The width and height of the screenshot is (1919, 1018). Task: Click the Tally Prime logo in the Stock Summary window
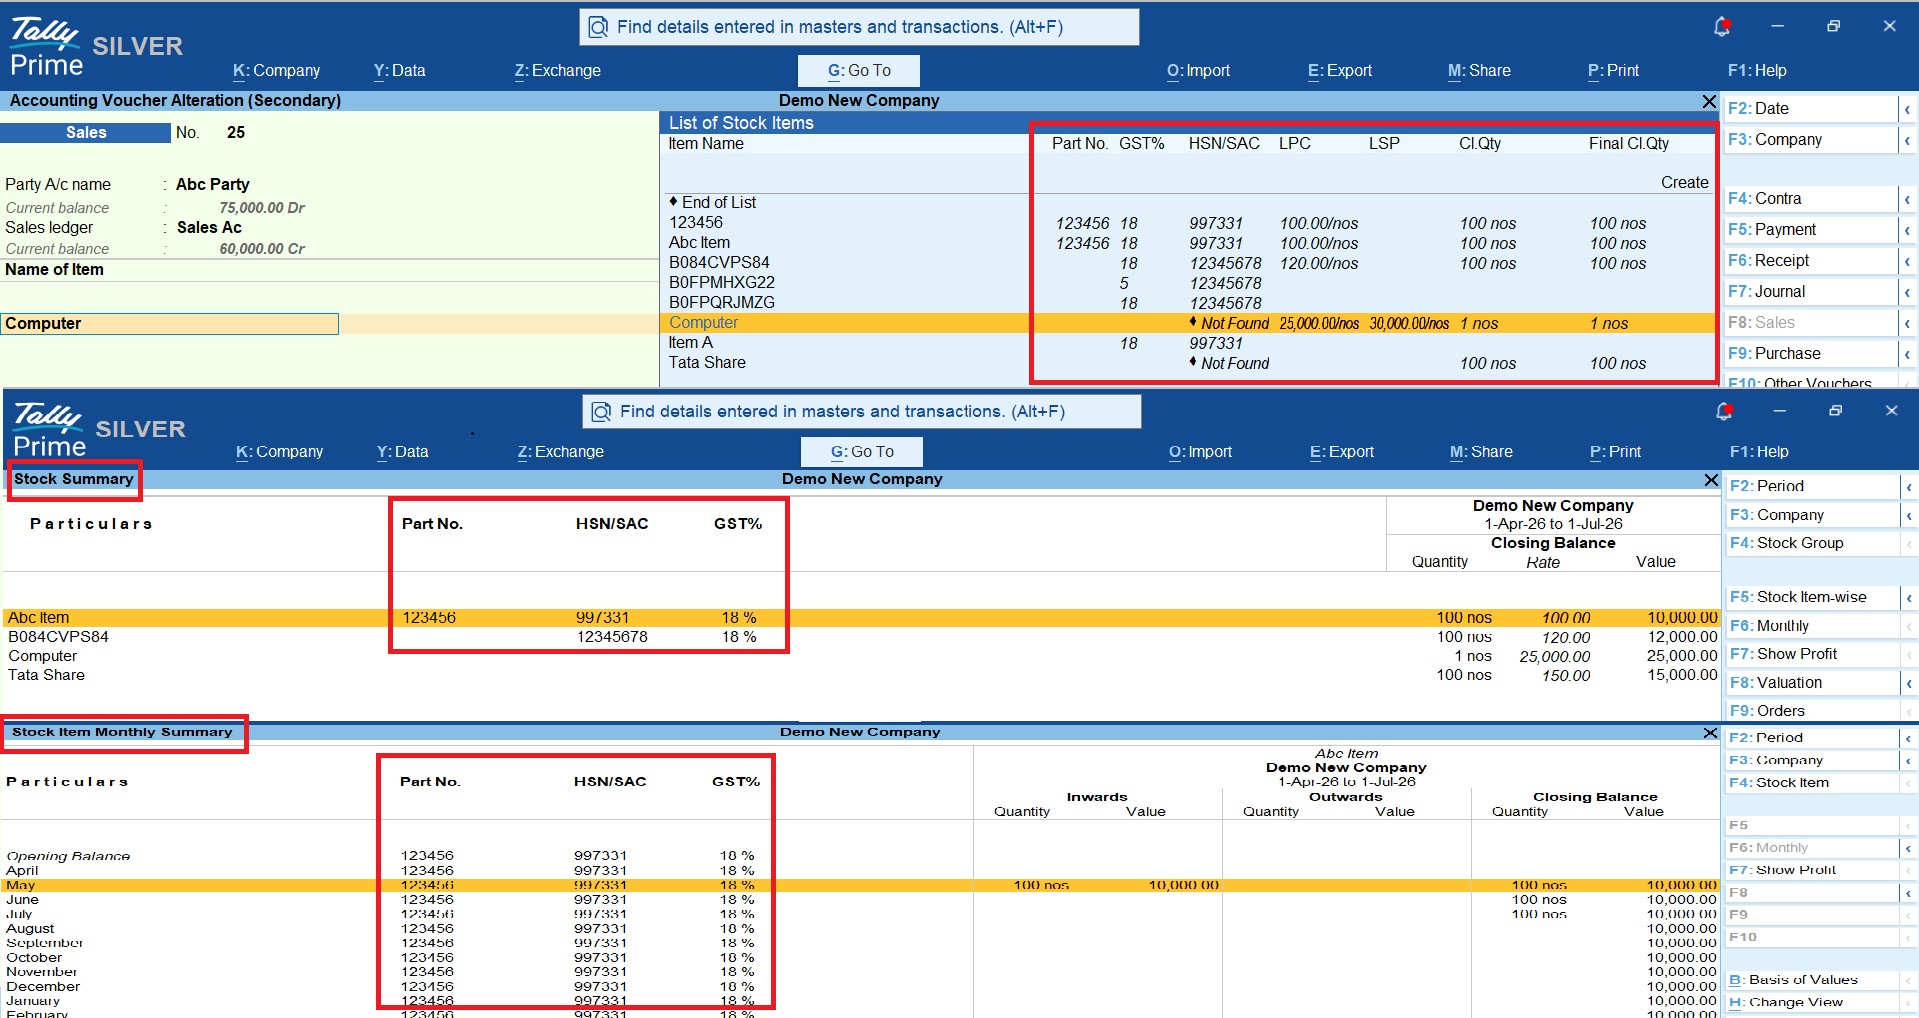coord(48,431)
